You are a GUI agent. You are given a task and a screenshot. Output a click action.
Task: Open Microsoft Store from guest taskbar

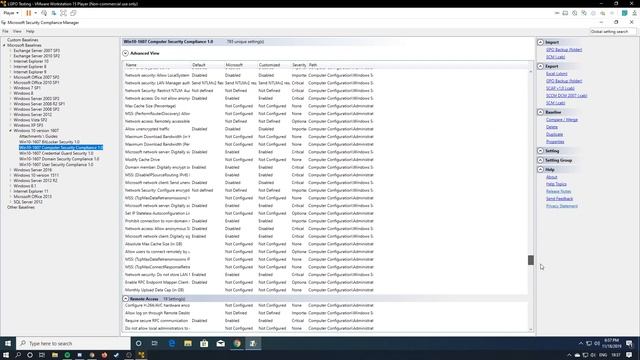[204, 344]
